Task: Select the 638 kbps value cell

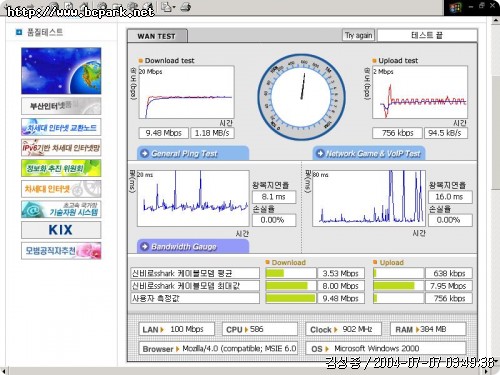Action: [449, 273]
